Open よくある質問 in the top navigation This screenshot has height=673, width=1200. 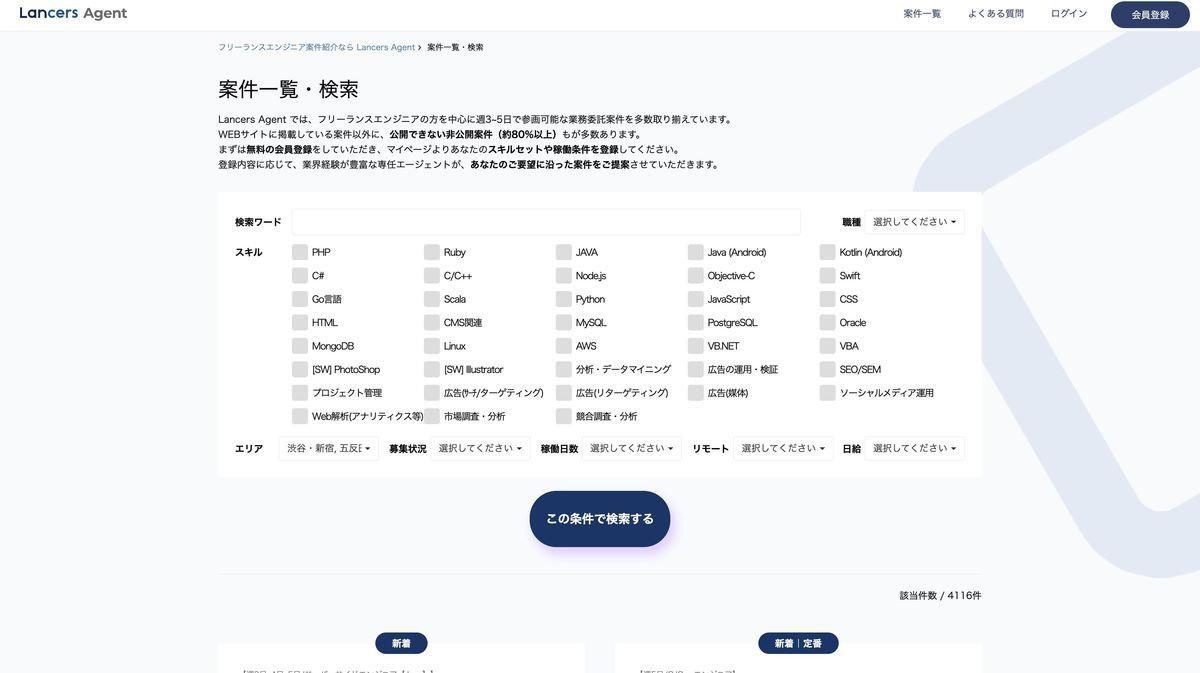[996, 14]
